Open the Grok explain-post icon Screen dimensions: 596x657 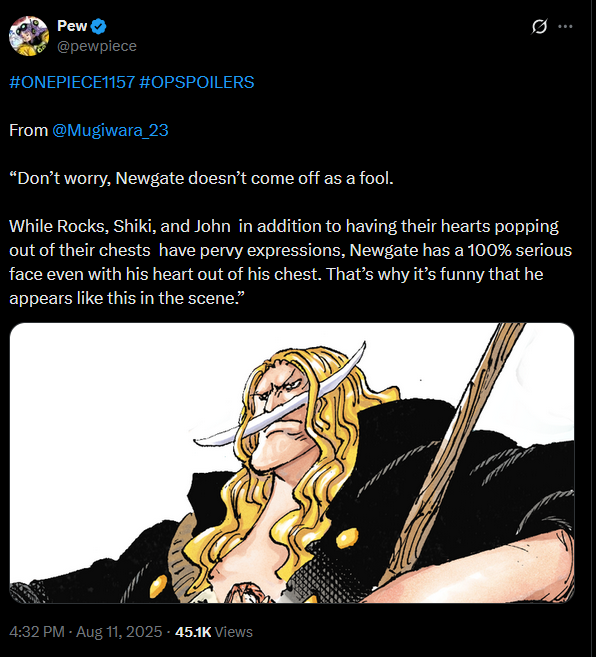tap(539, 26)
